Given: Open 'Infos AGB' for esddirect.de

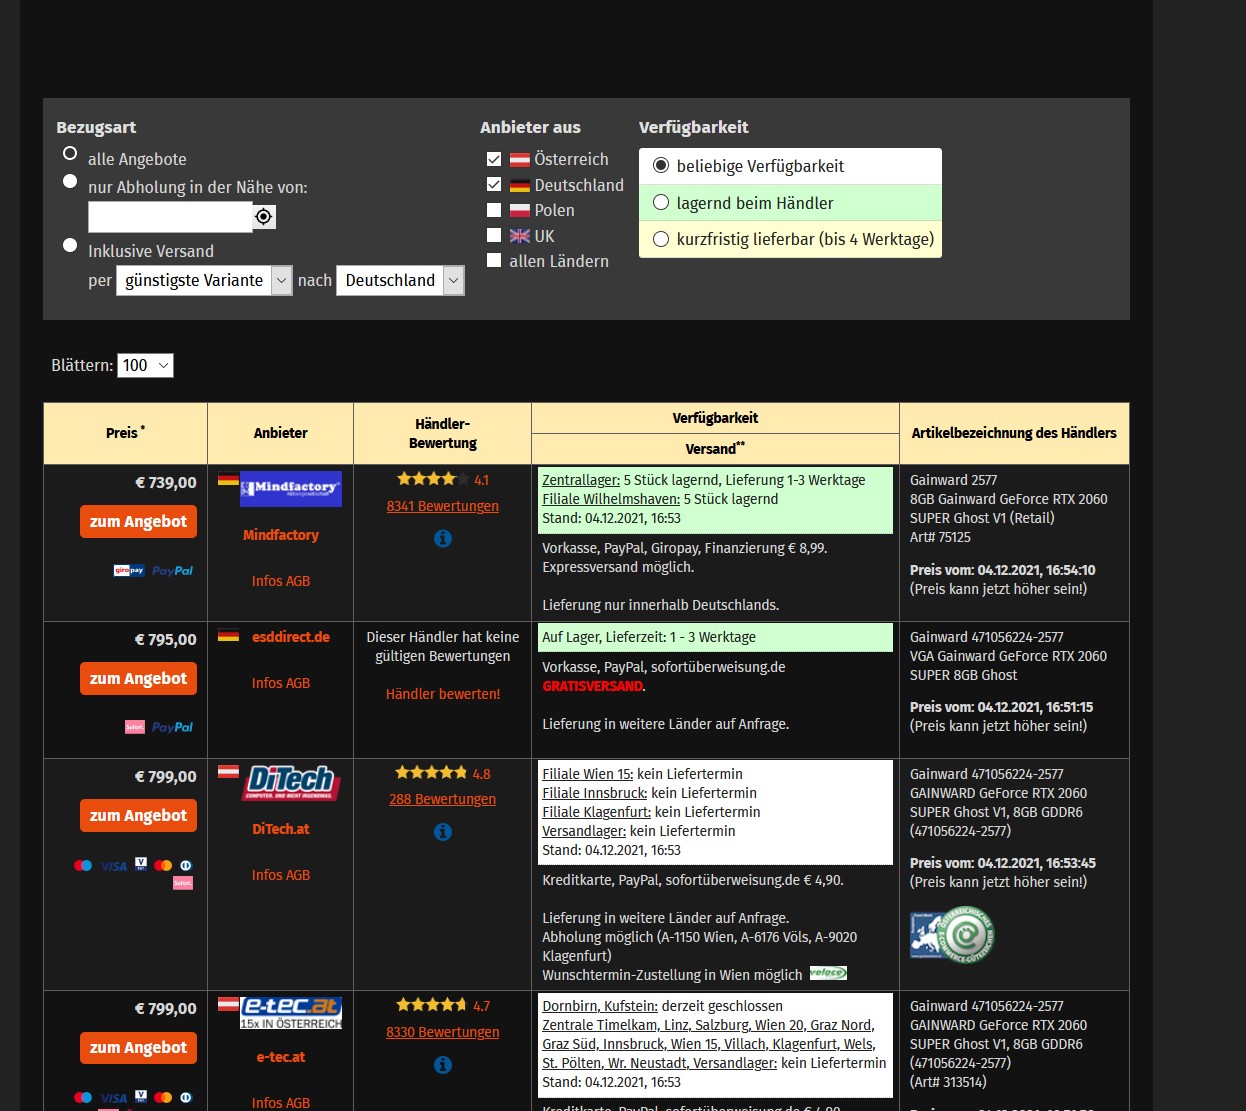Looking at the screenshot, I should [281, 683].
